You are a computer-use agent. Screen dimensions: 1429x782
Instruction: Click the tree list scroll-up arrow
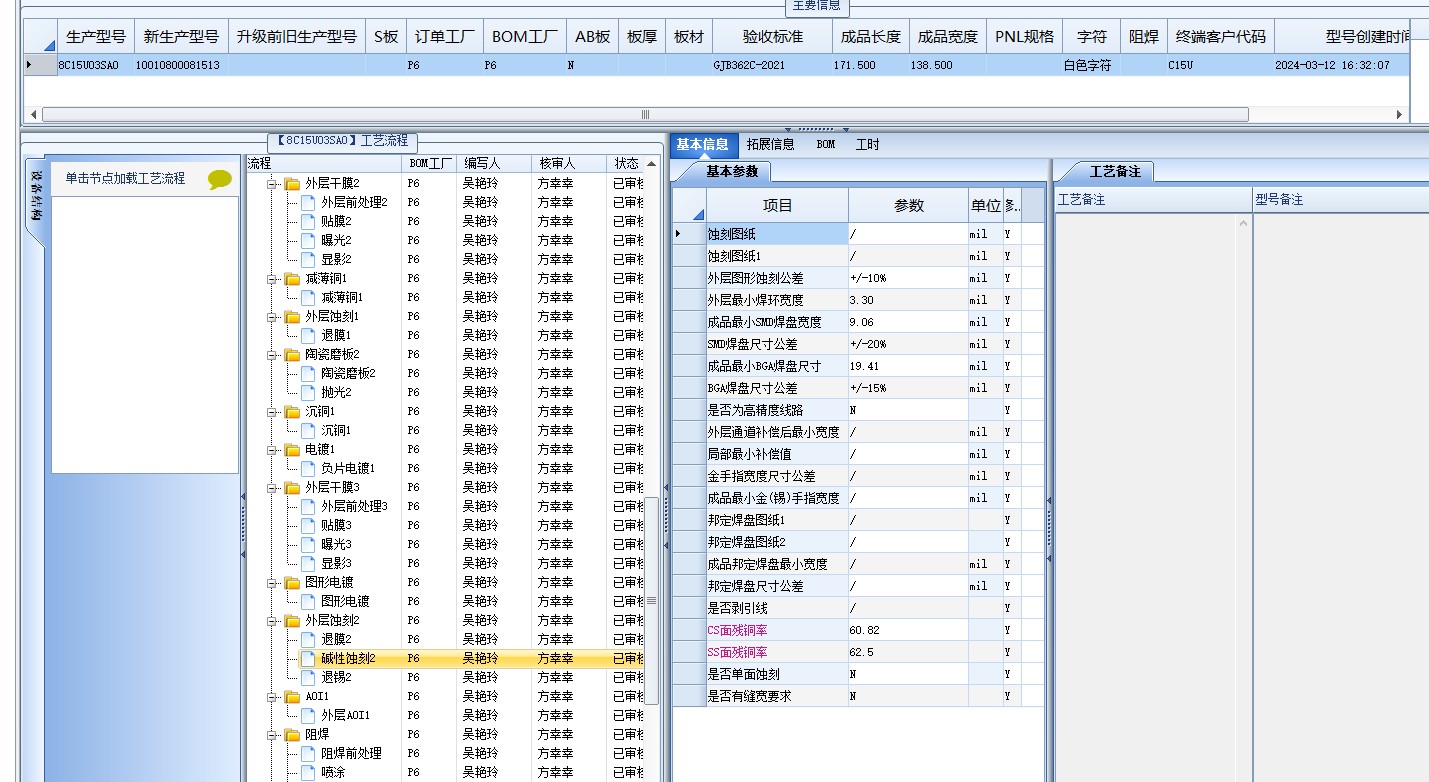click(x=652, y=163)
